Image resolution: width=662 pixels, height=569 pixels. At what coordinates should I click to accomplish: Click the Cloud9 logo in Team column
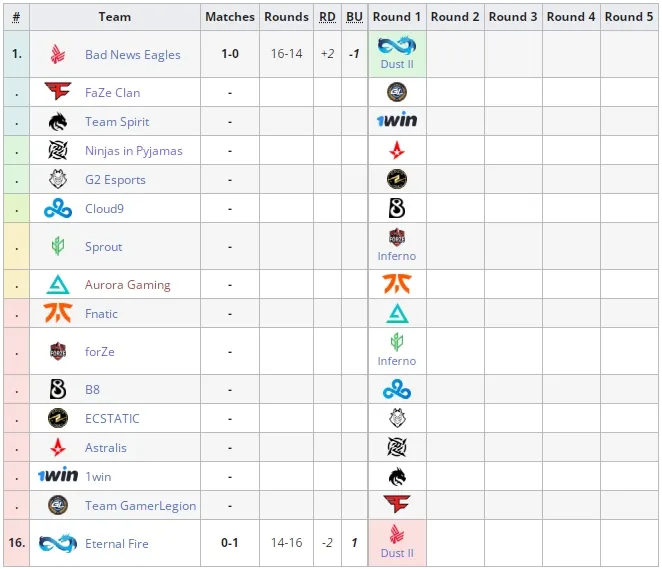(58, 209)
